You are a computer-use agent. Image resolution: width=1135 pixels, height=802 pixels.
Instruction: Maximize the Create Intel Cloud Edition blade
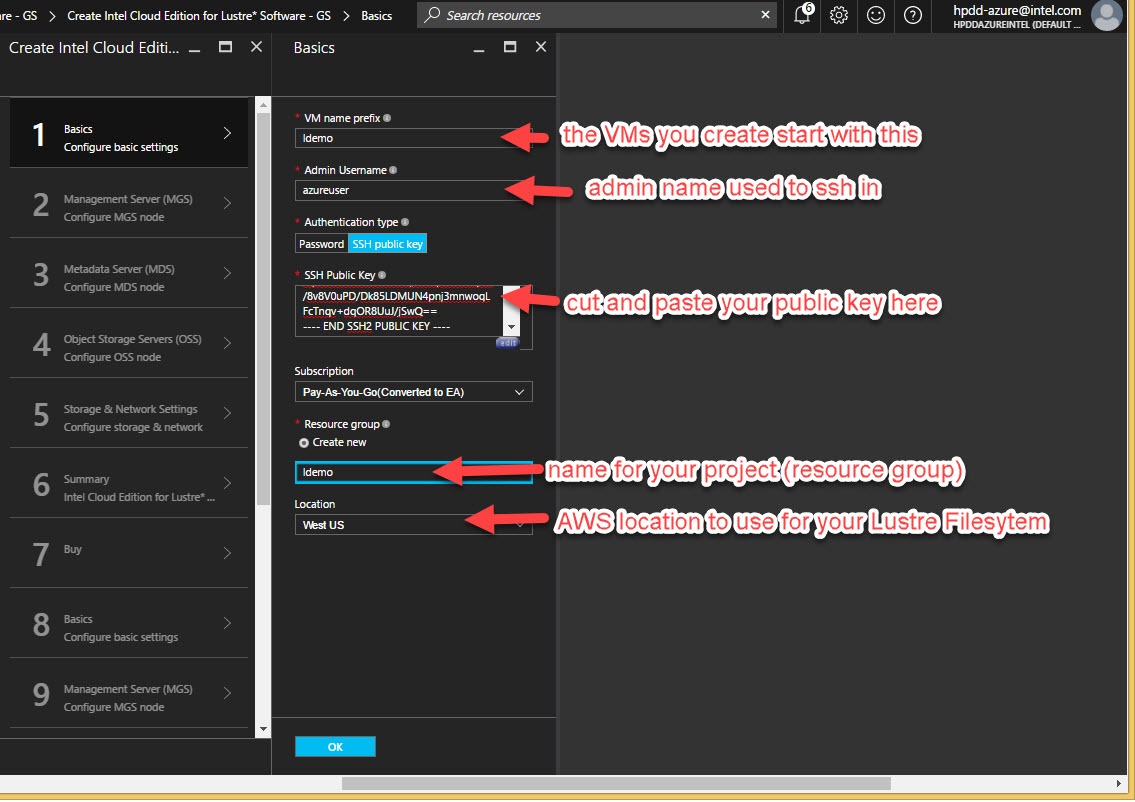coord(226,47)
